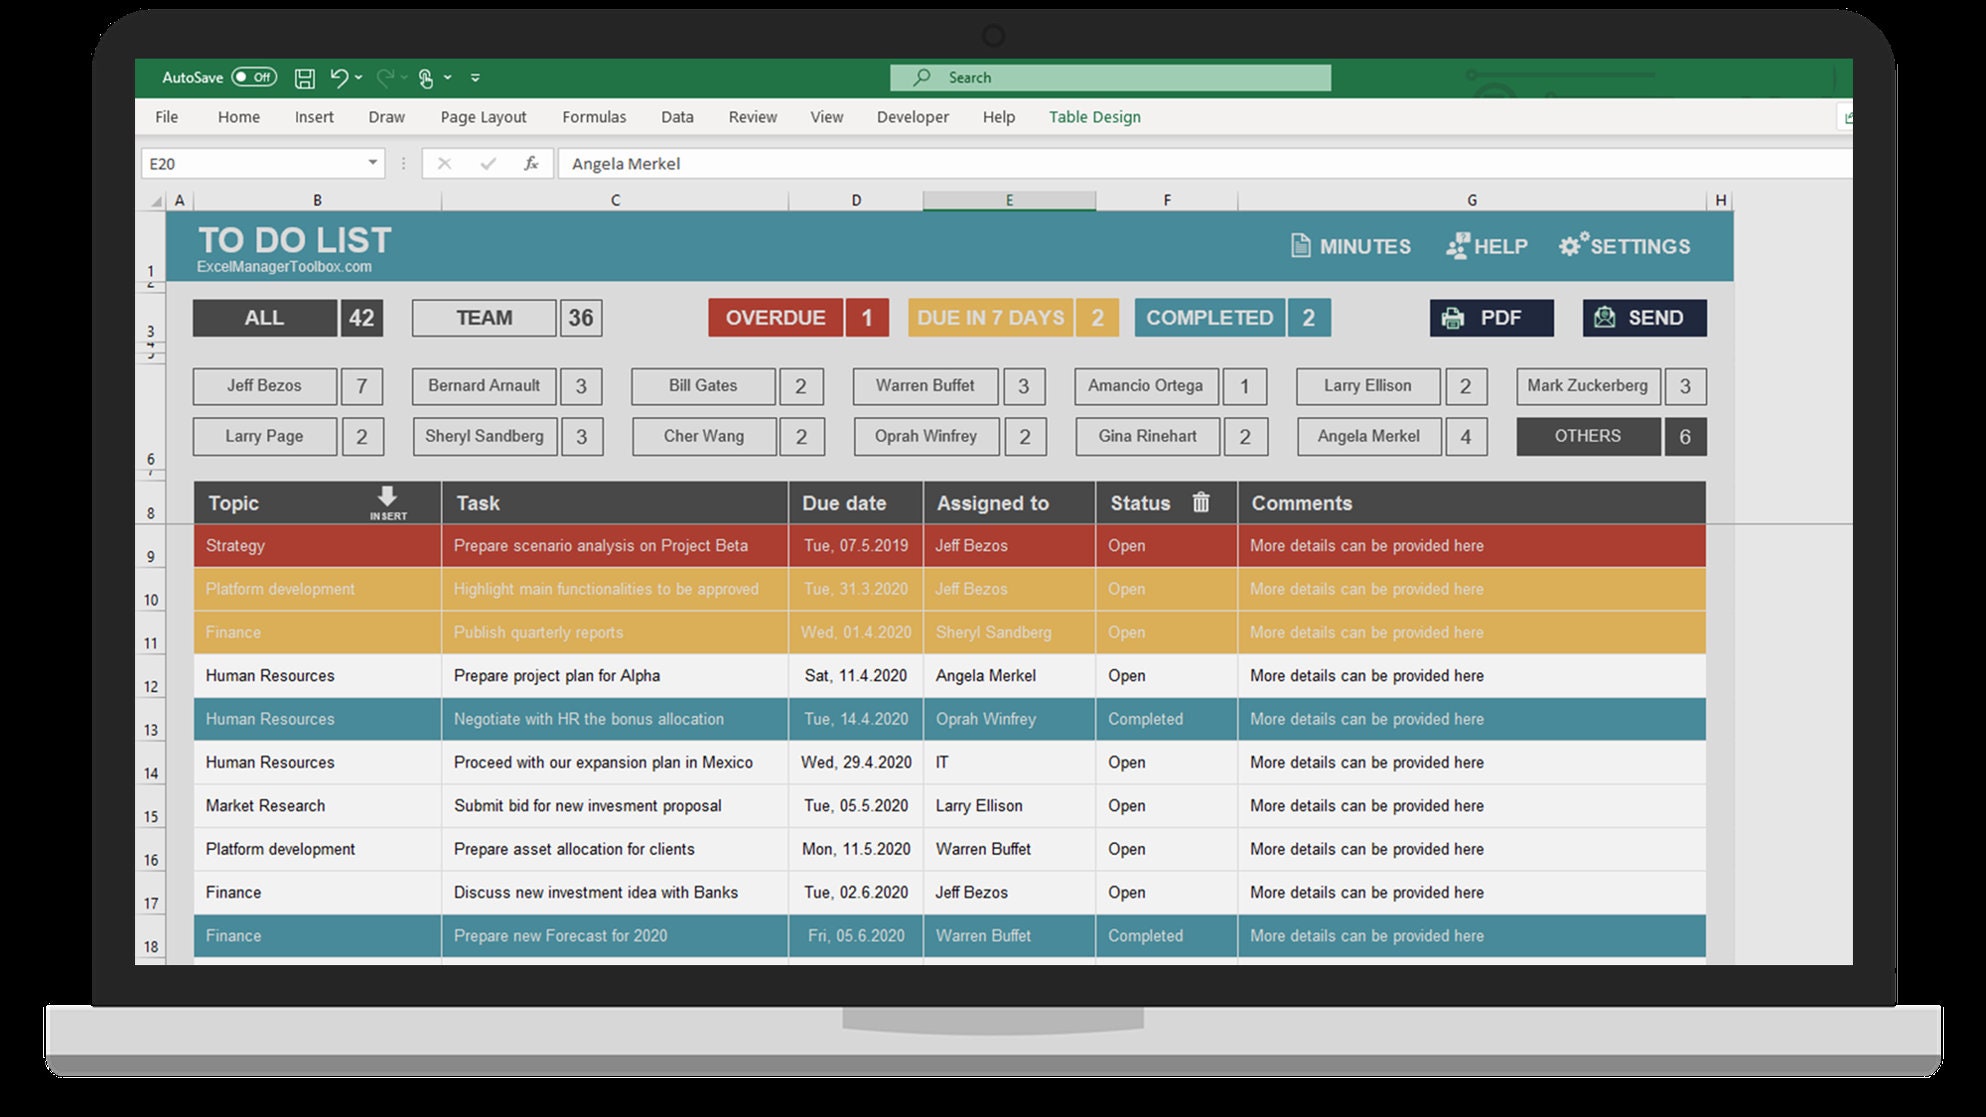Click the trash icon in the Status header
The width and height of the screenshot is (1986, 1117).
point(1201,503)
